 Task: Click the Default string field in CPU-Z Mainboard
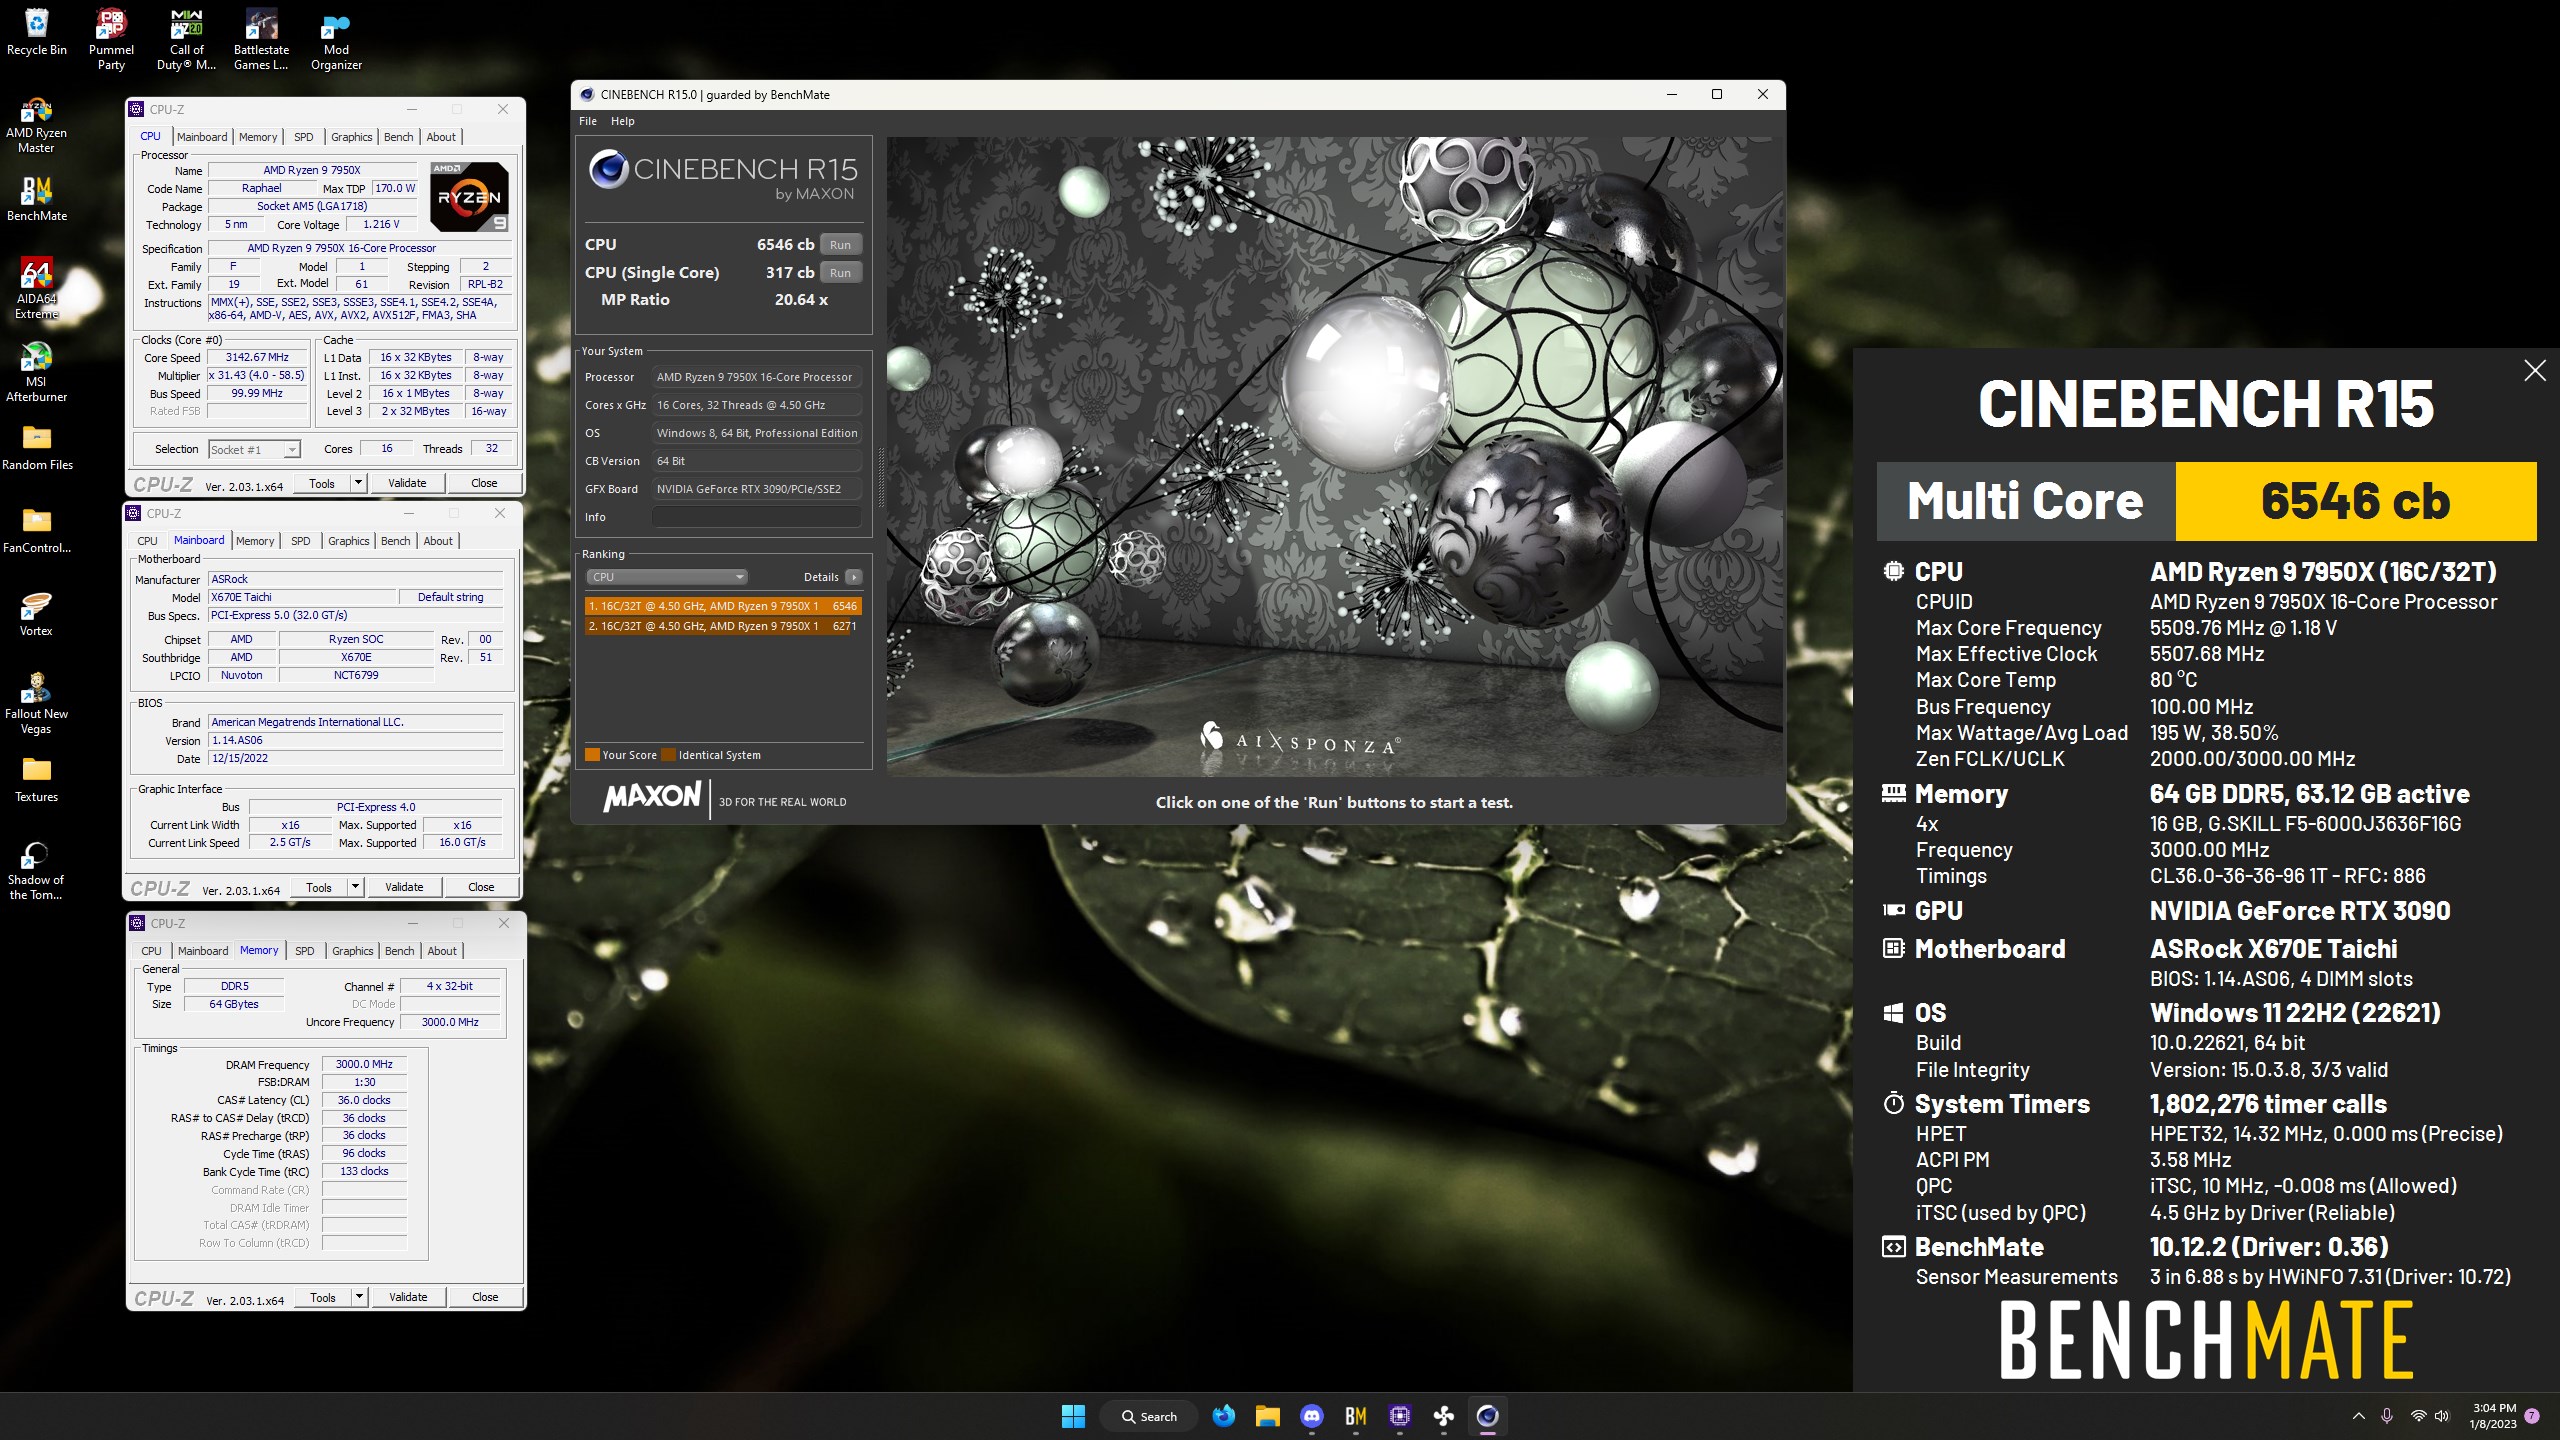[450, 597]
